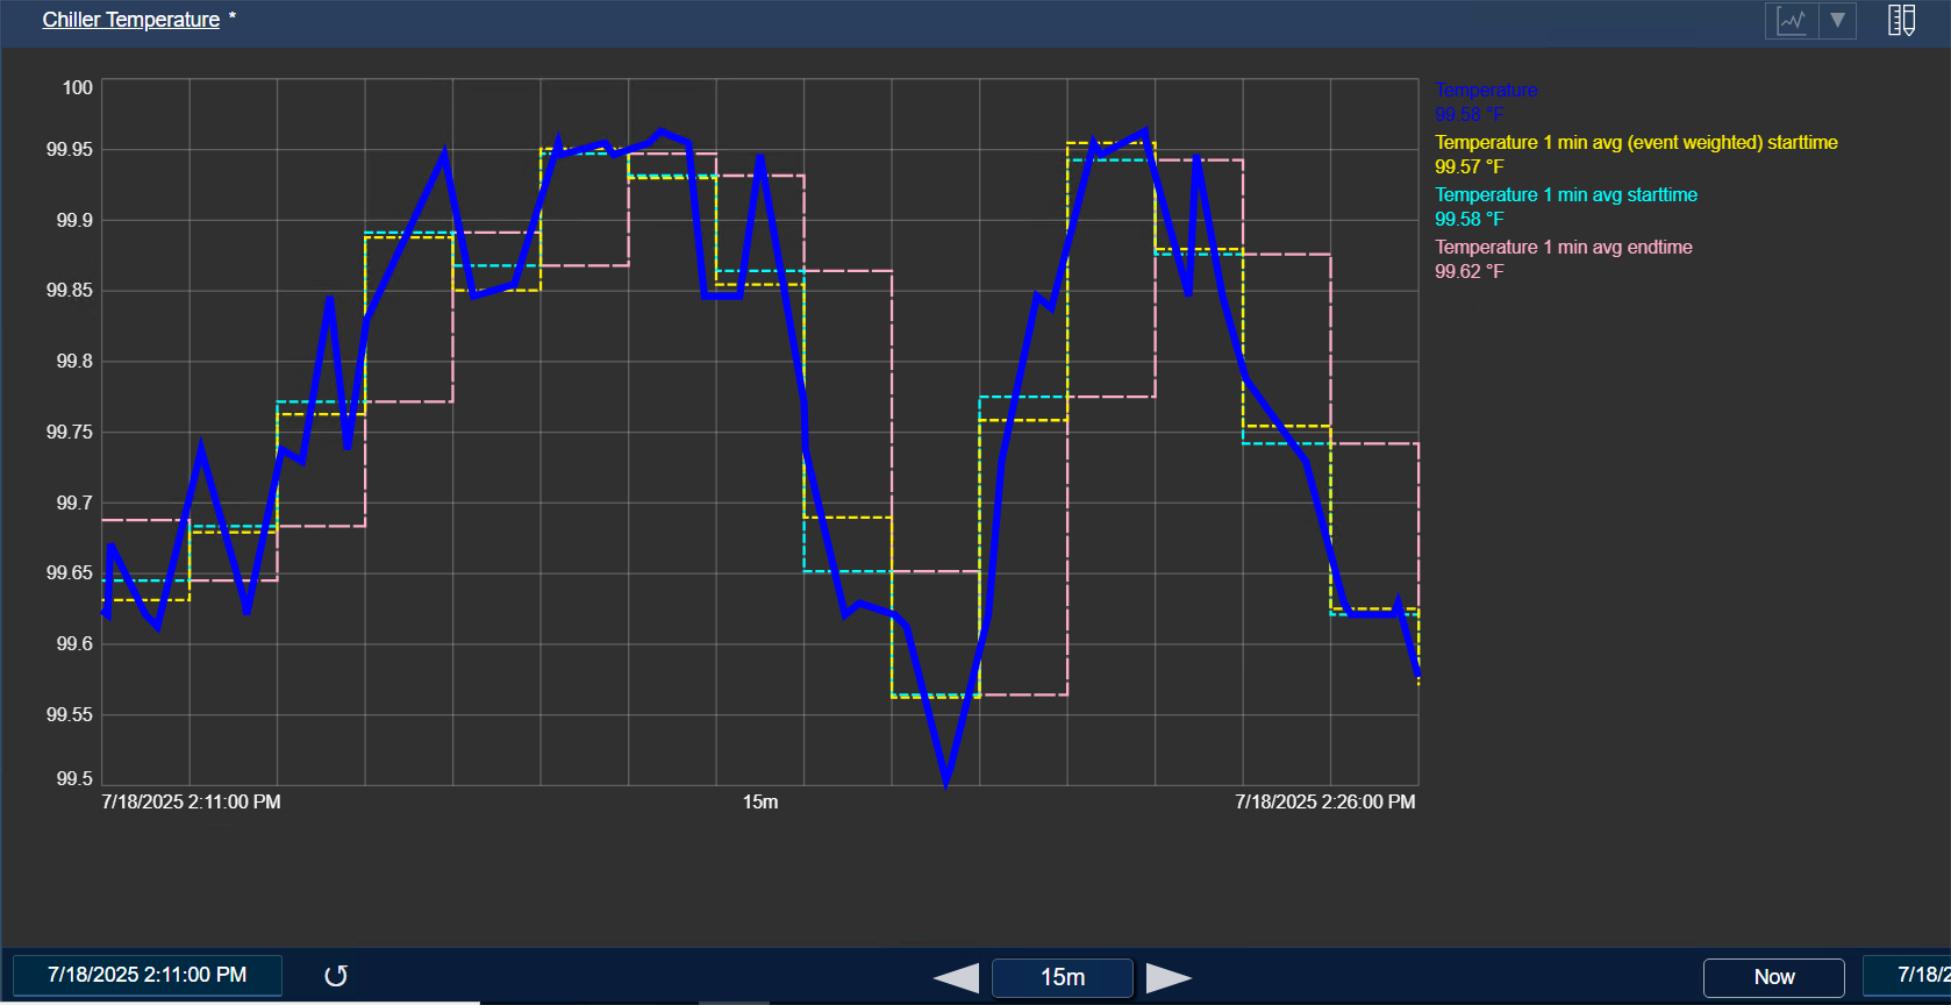The image size is (1951, 1005).
Task: Step the time range forward with right arrow
Action: 1168,978
